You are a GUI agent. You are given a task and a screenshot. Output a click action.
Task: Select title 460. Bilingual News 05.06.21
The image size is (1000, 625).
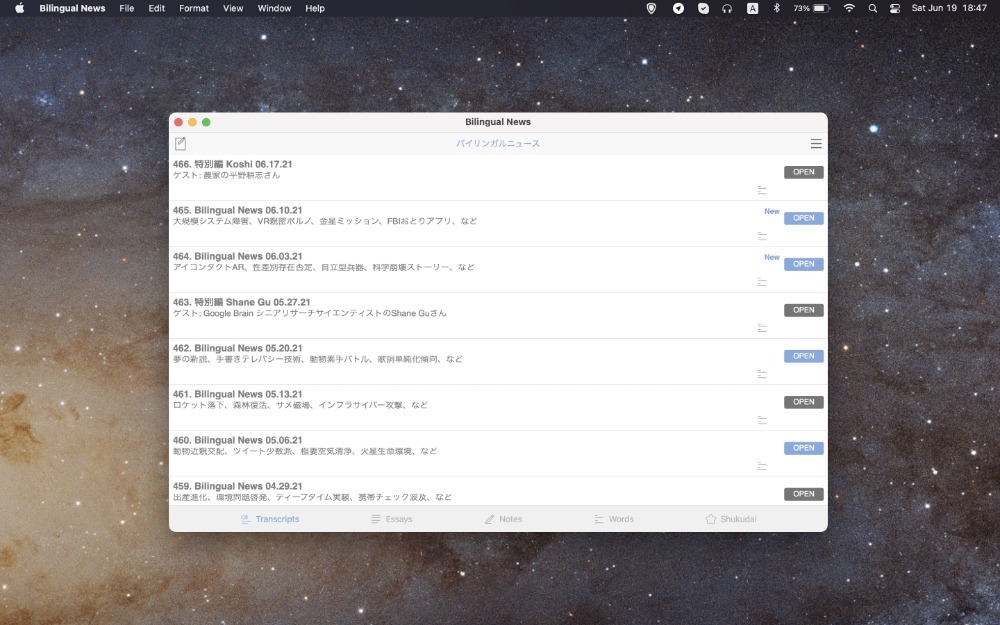tap(237, 440)
